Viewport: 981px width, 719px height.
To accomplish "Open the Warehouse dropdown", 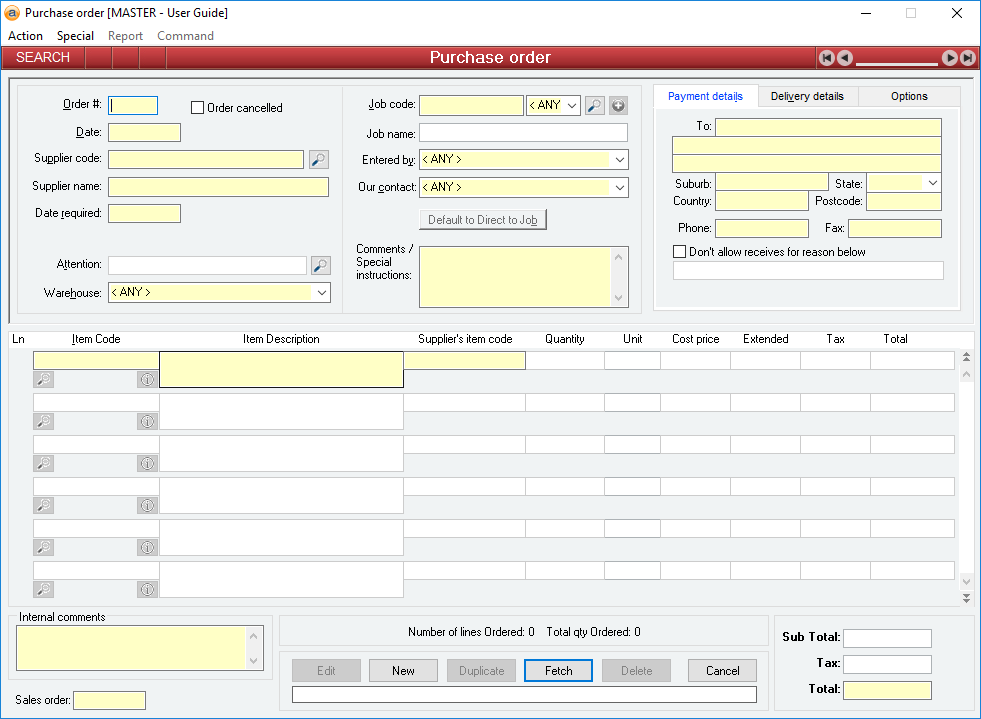I will (322, 293).
